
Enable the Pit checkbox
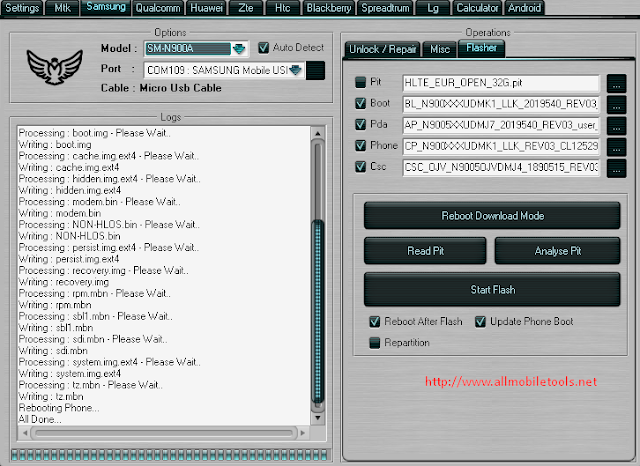[x=360, y=82]
